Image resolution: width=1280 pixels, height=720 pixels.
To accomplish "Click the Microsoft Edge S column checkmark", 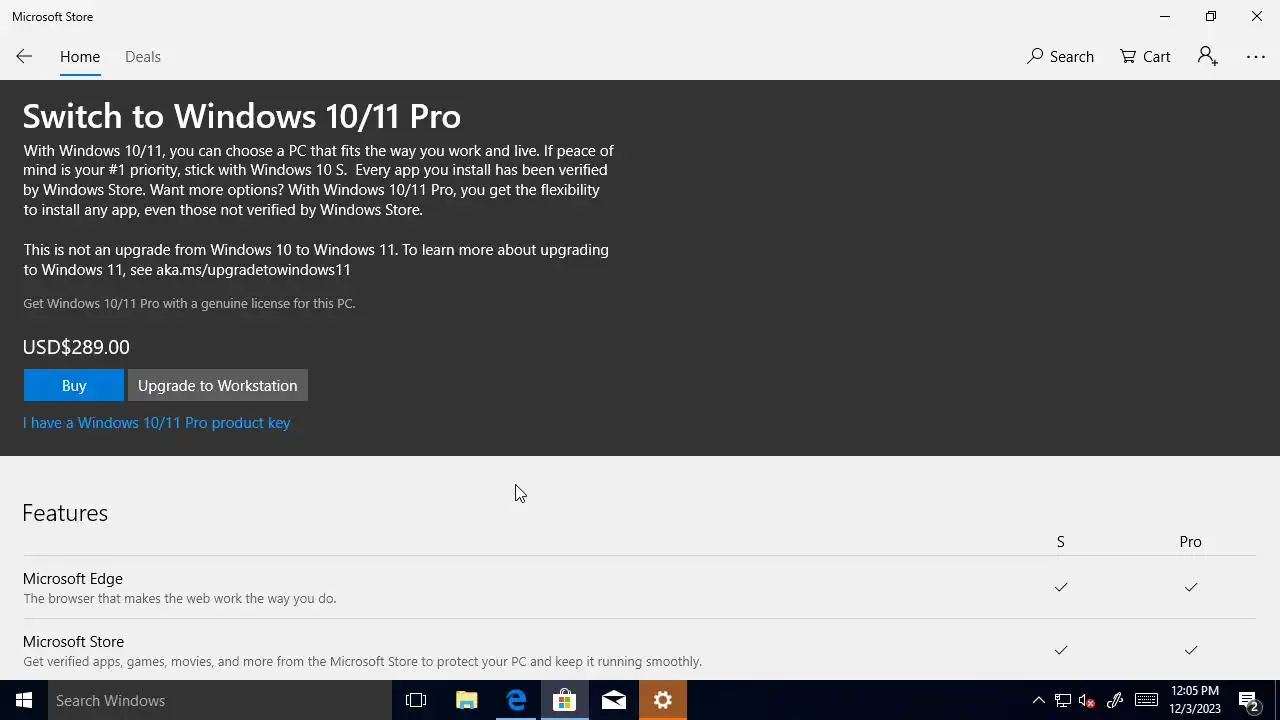I will click(x=1061, y=587).
